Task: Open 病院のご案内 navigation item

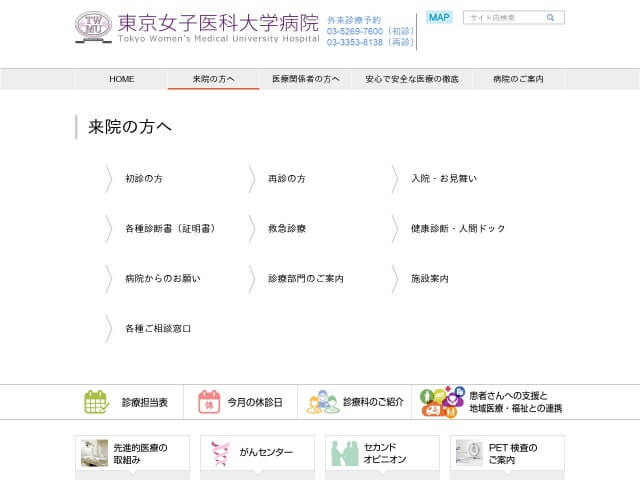Action: click(x=518, y=79)
